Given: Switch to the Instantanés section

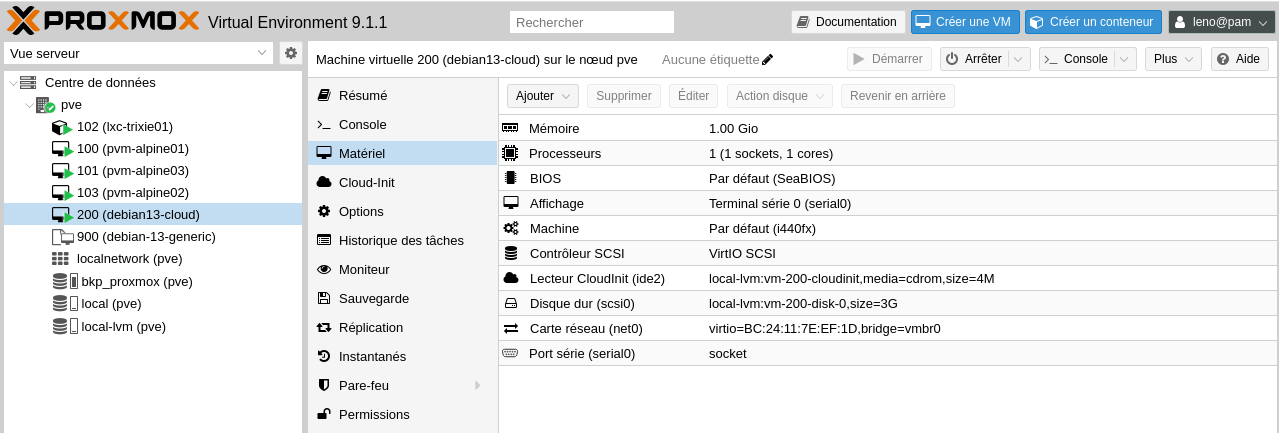Looking at the screenshot, I should coord(372,357).
